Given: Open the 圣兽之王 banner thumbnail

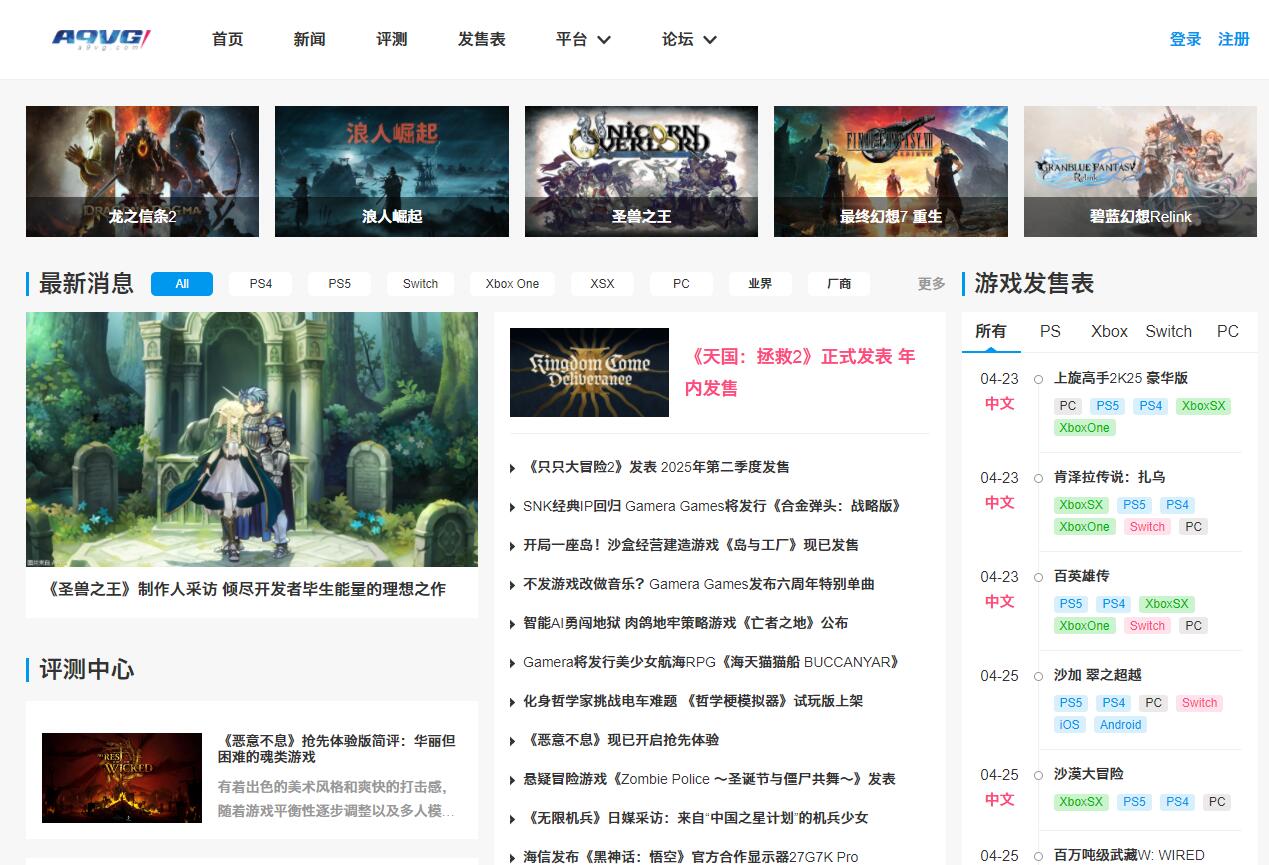Looking at the screenshot, I should tap(641, 172).
